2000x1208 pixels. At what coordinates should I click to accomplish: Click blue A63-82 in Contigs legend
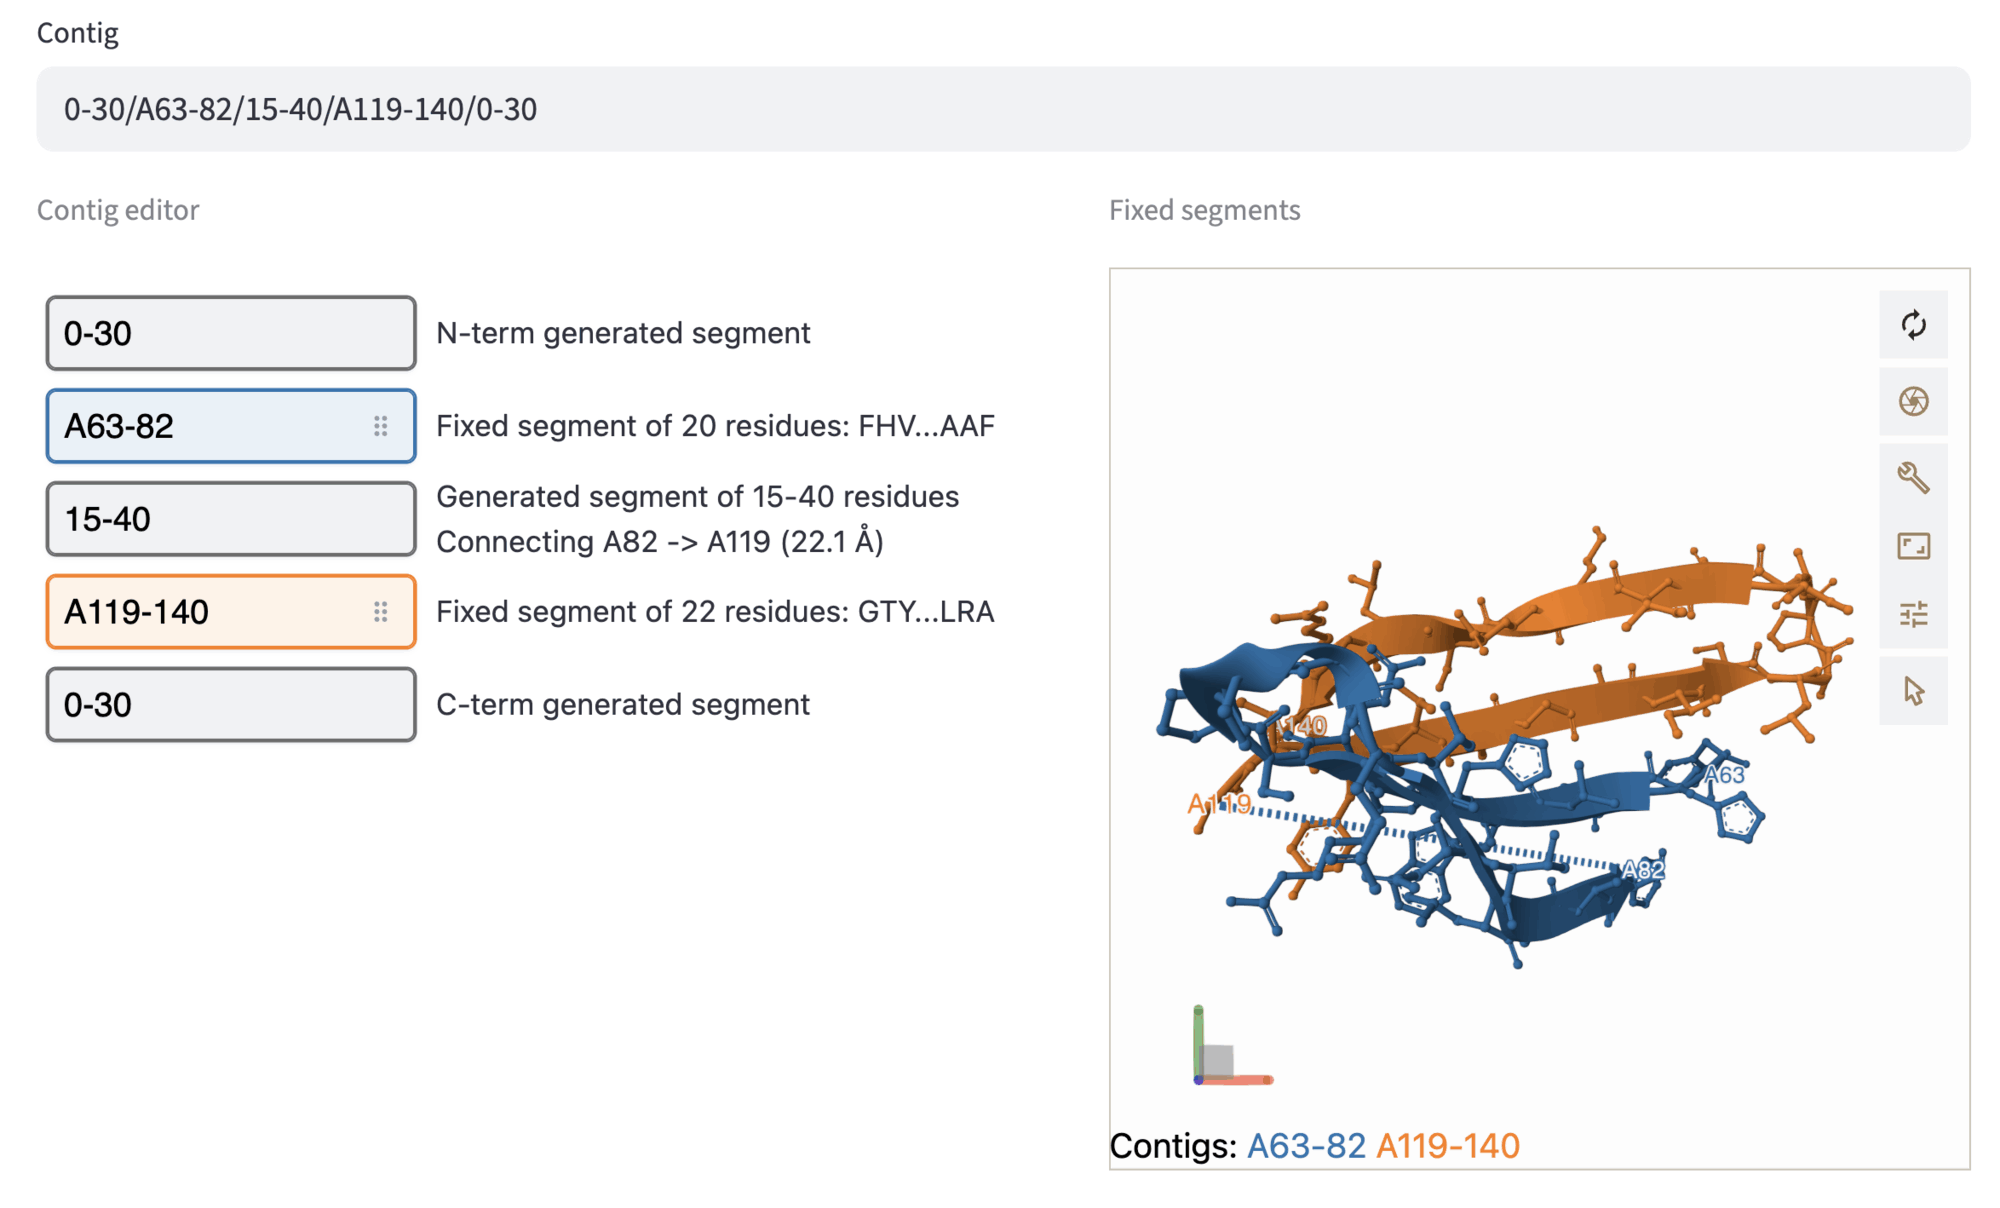point(1305,1146)
